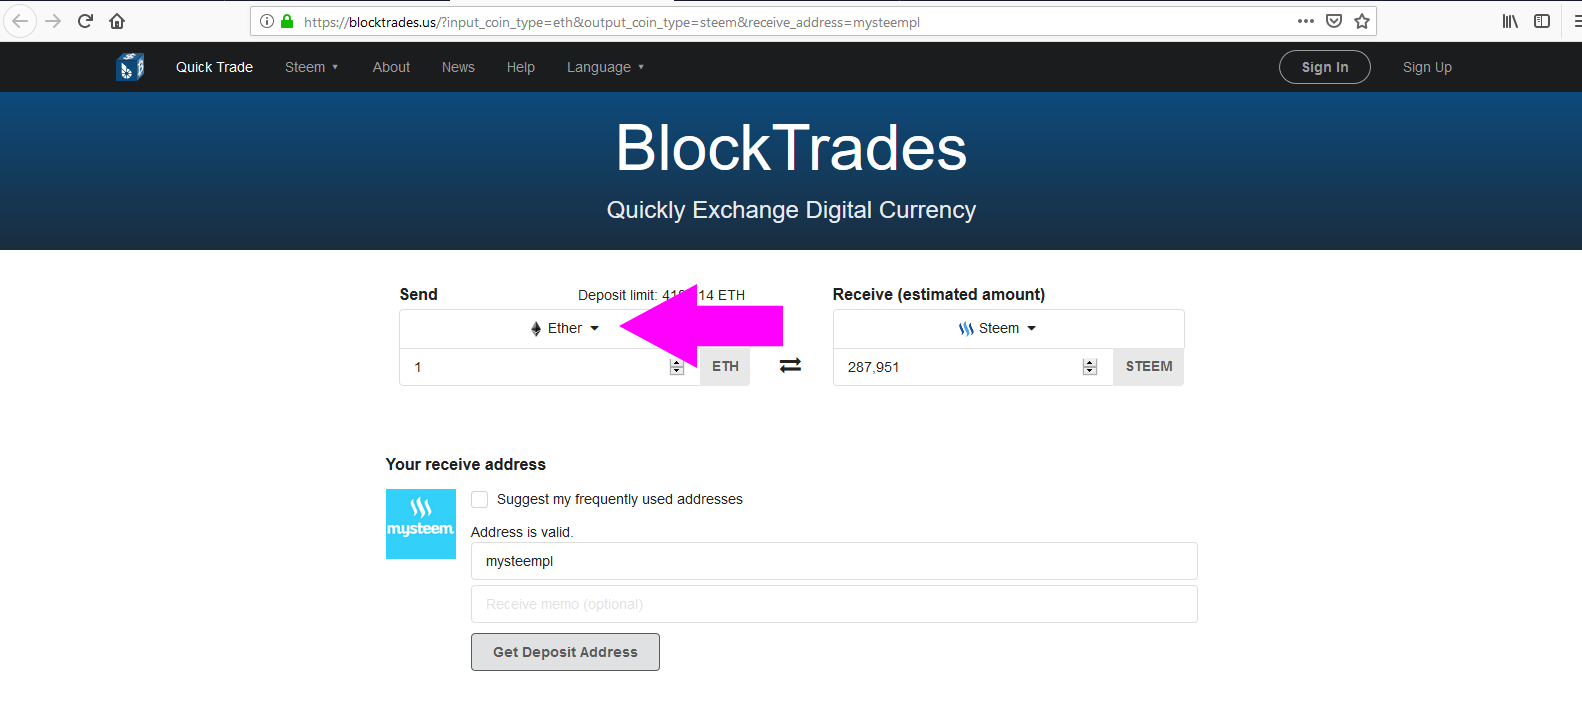
Task: Click 'Address is valid.' text
Action: 522,532
